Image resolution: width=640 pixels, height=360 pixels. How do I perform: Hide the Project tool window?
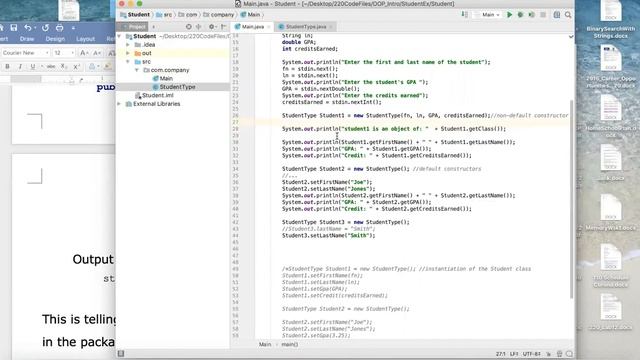(x=223, y=27)
